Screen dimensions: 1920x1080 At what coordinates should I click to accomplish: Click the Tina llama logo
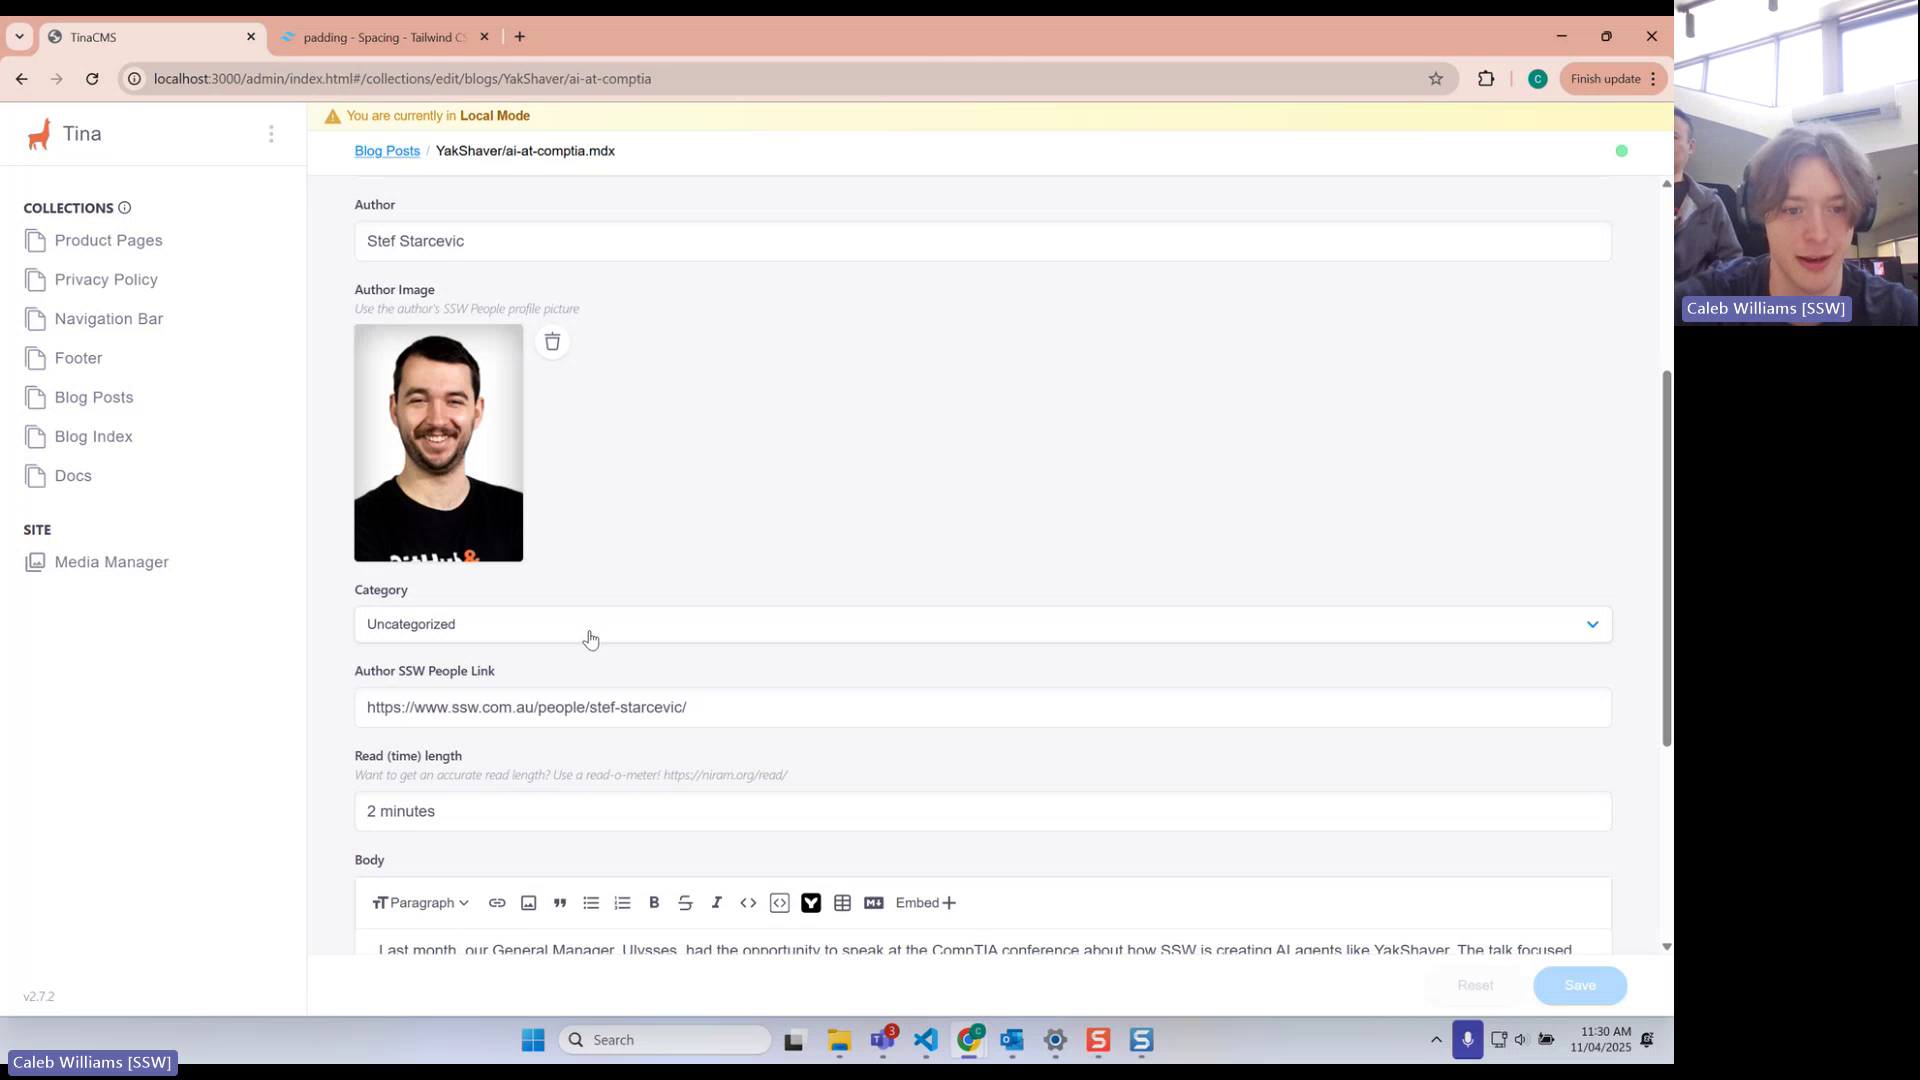coord(39,134)
